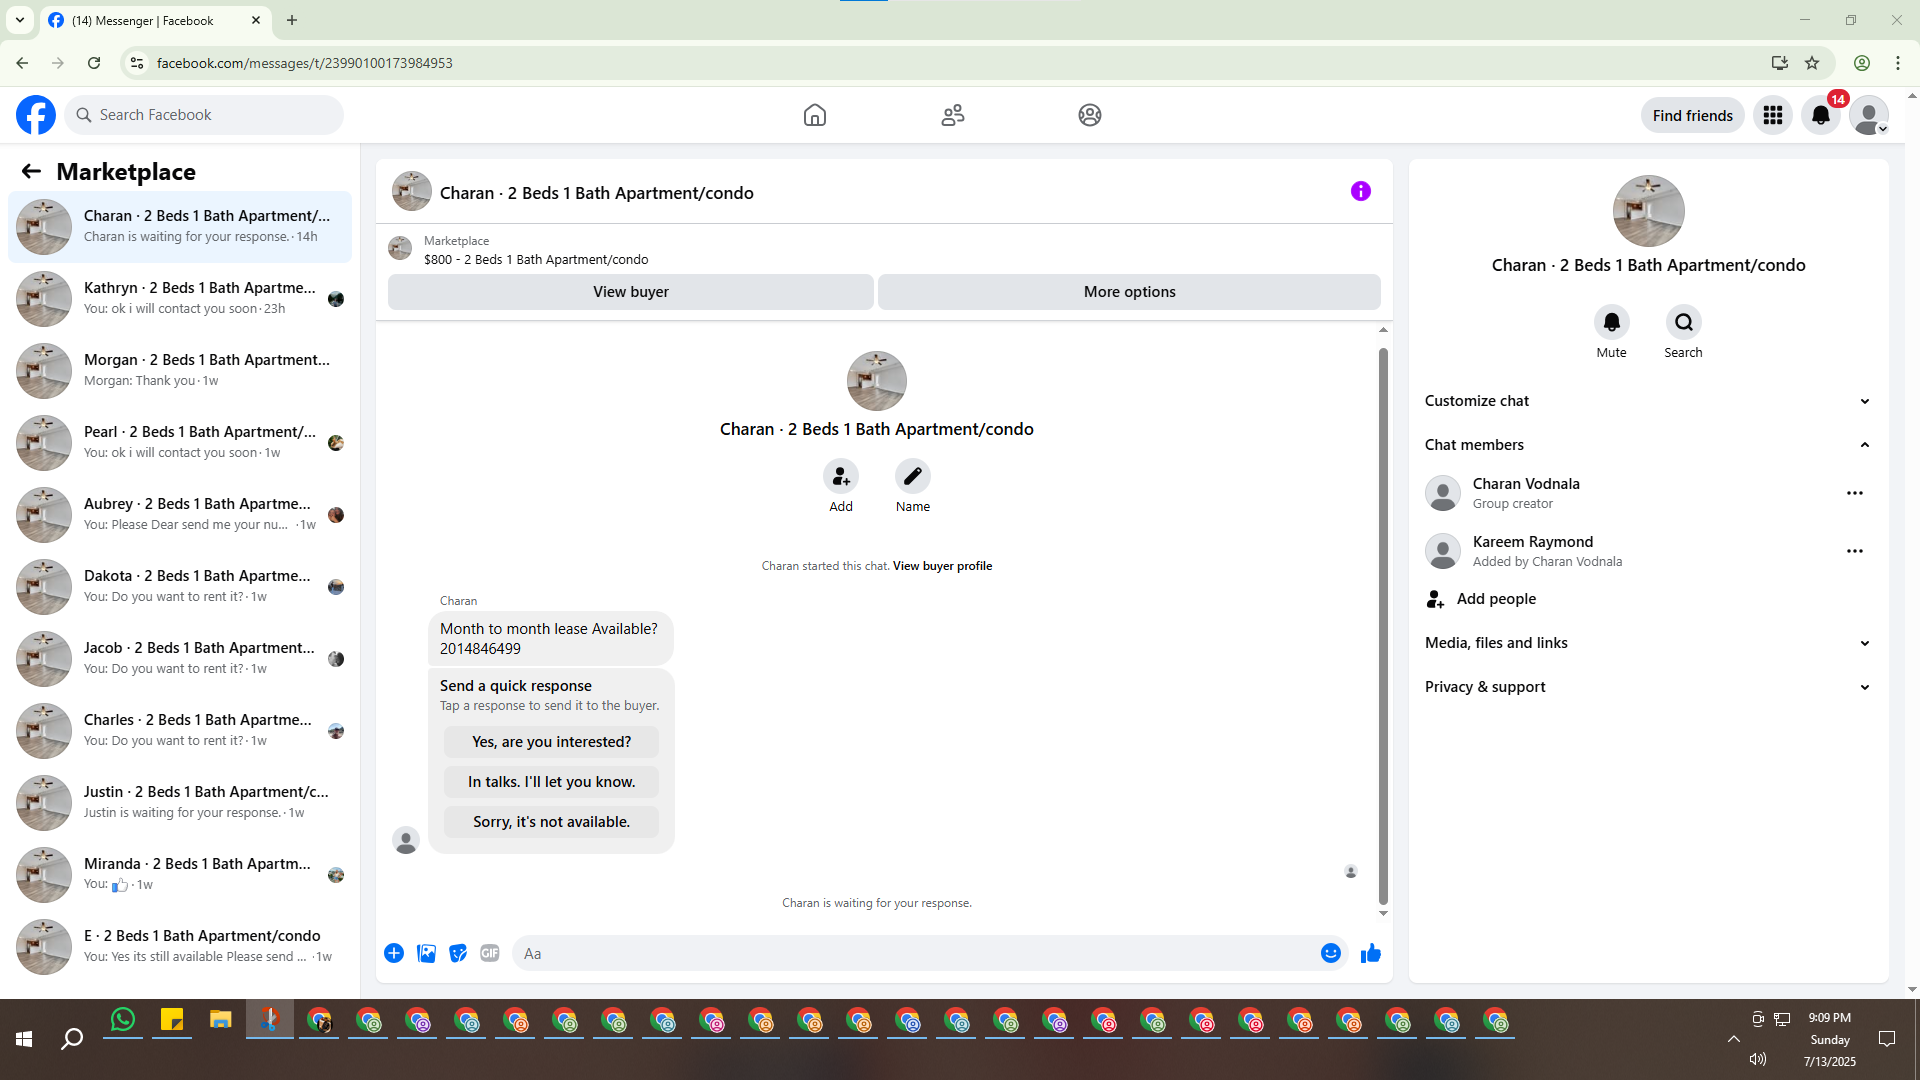Open the sticker picker icon

(458, 953)
